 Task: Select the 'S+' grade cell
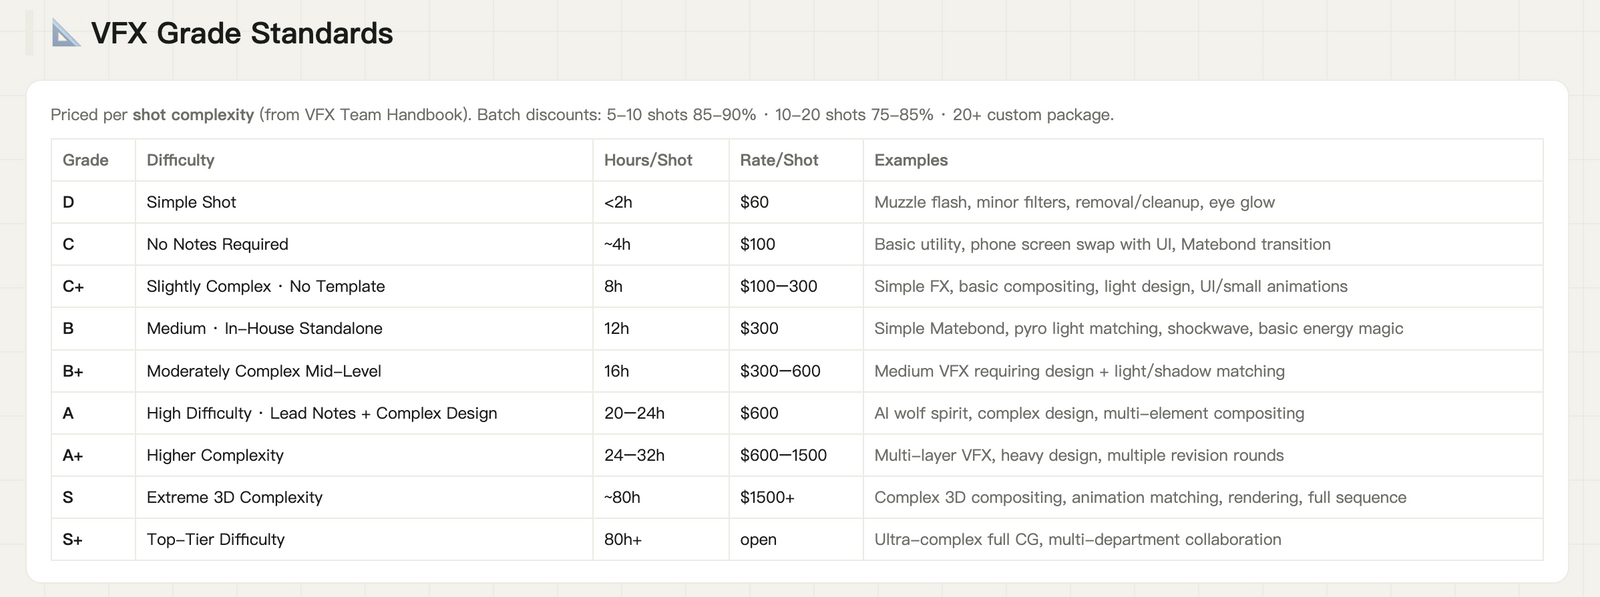pos(93,539)
